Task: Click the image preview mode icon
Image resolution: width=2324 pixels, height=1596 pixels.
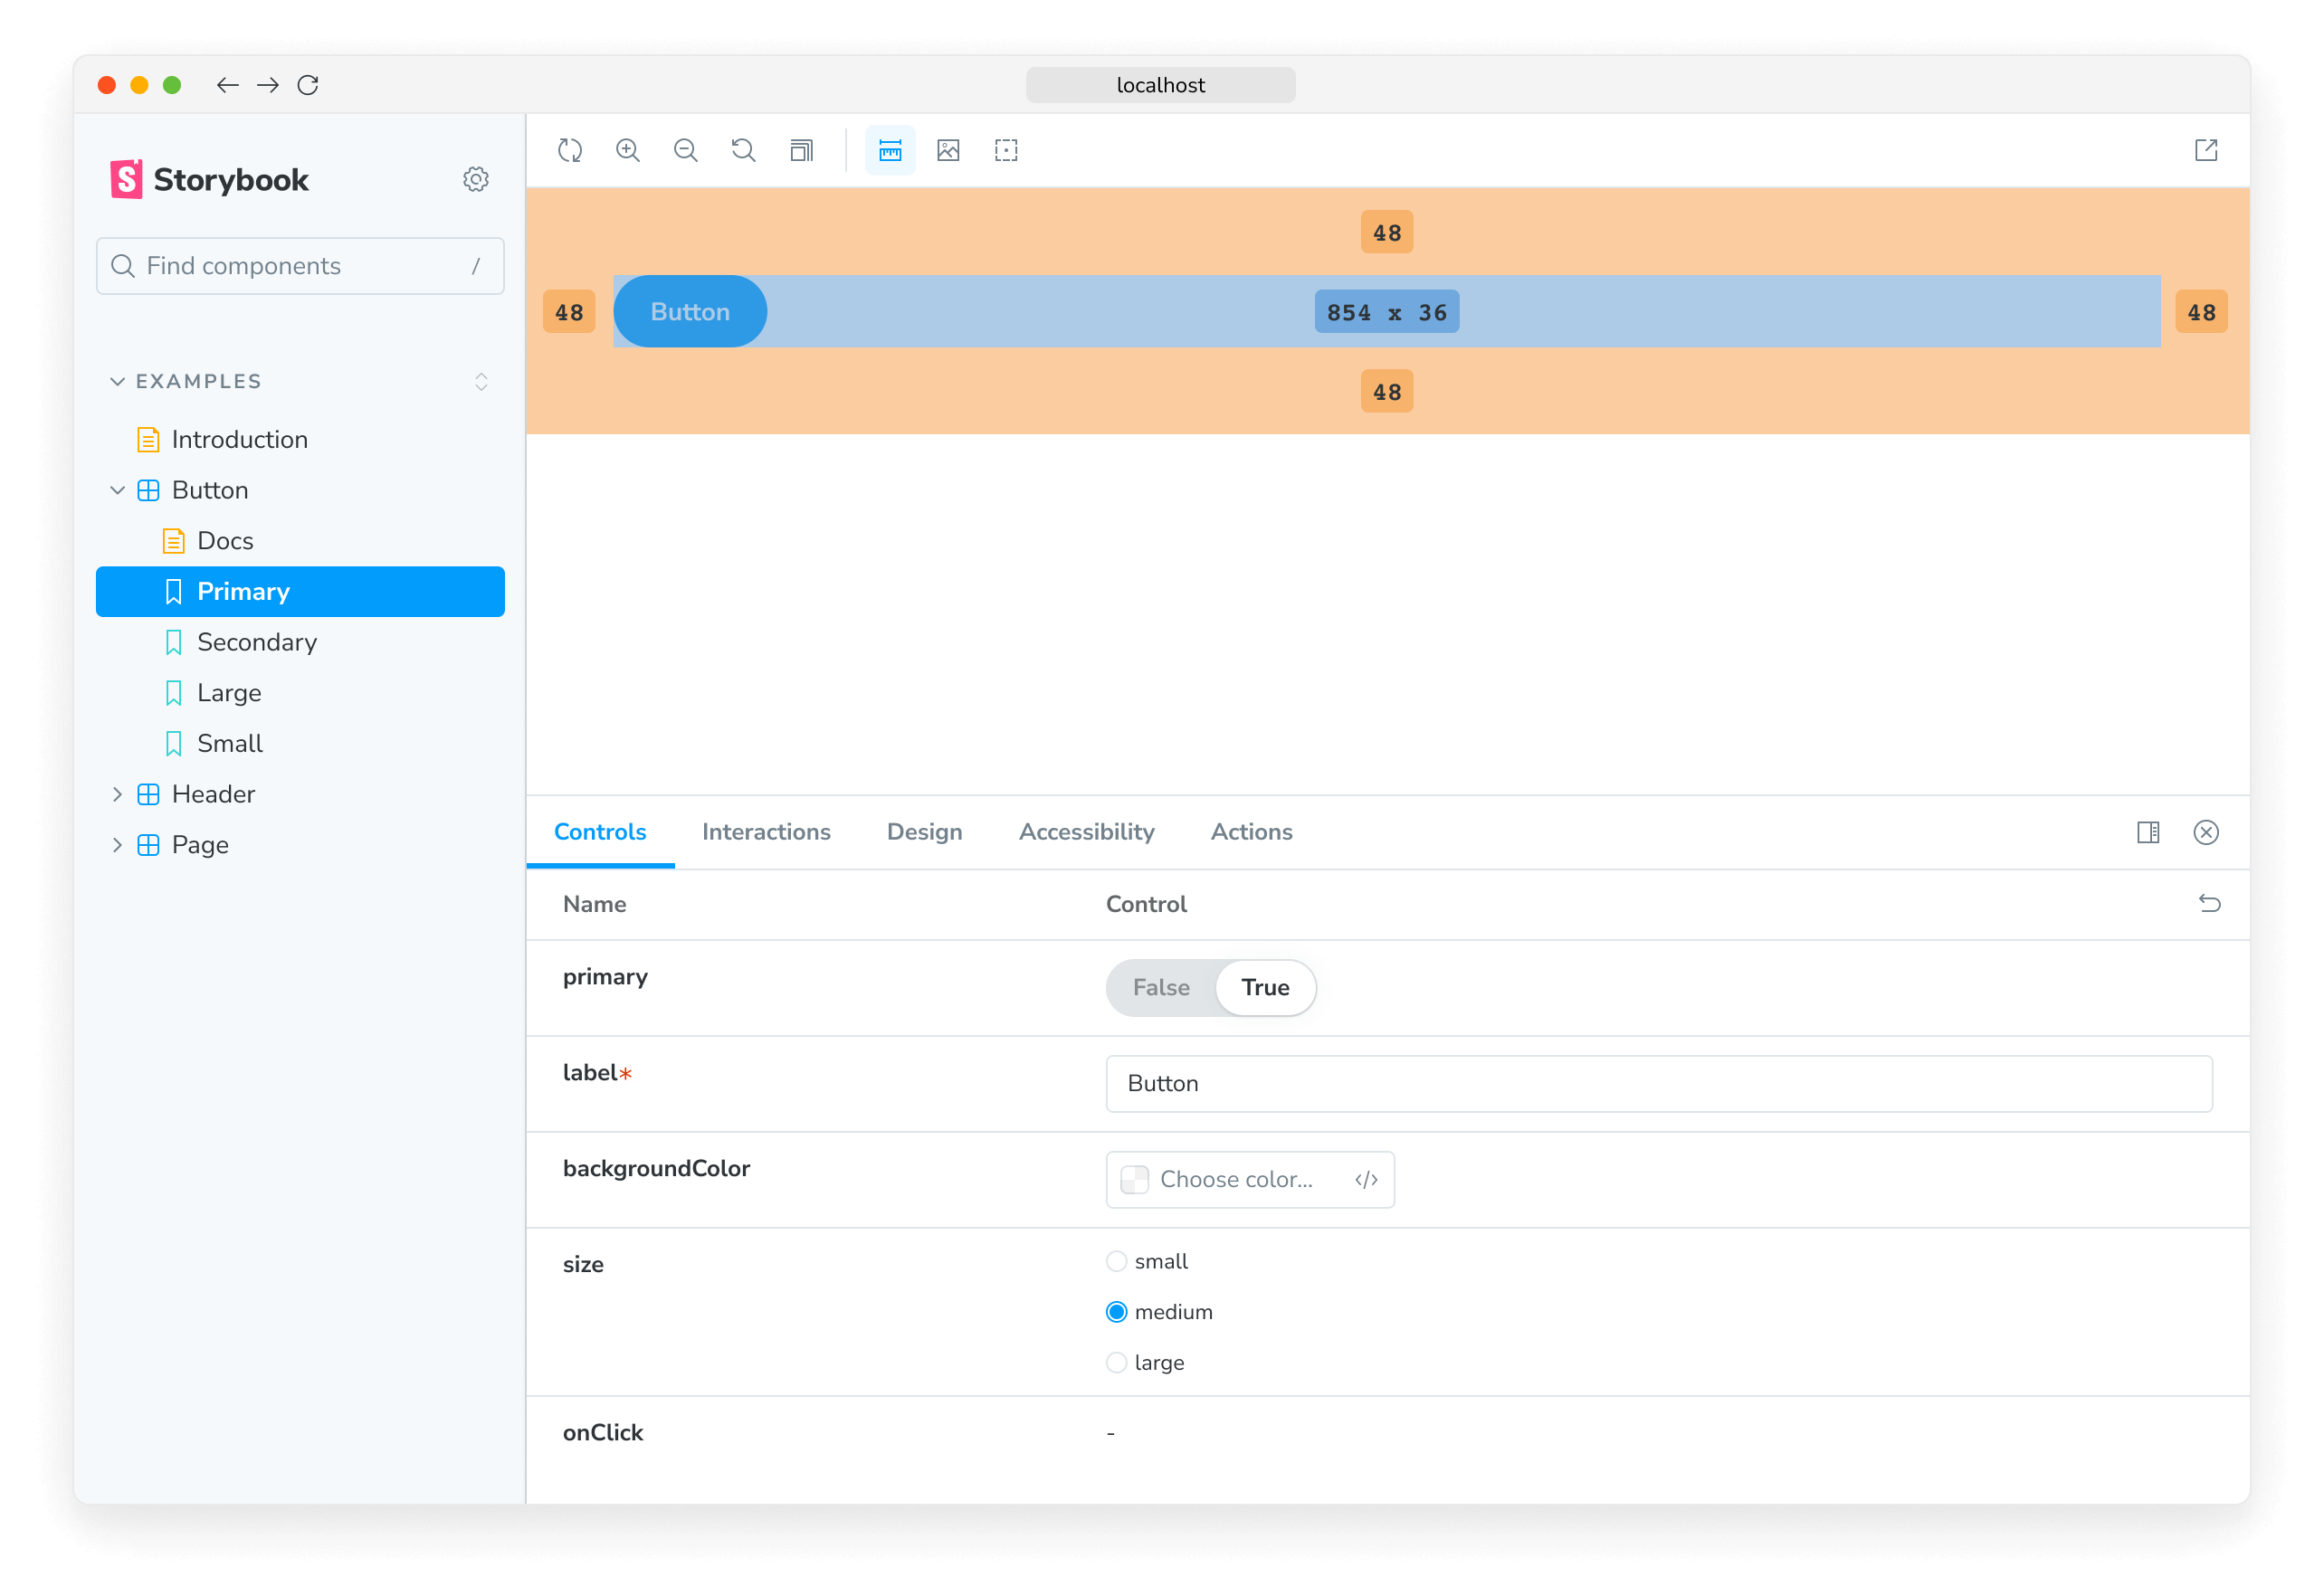Action: (950, 152)
